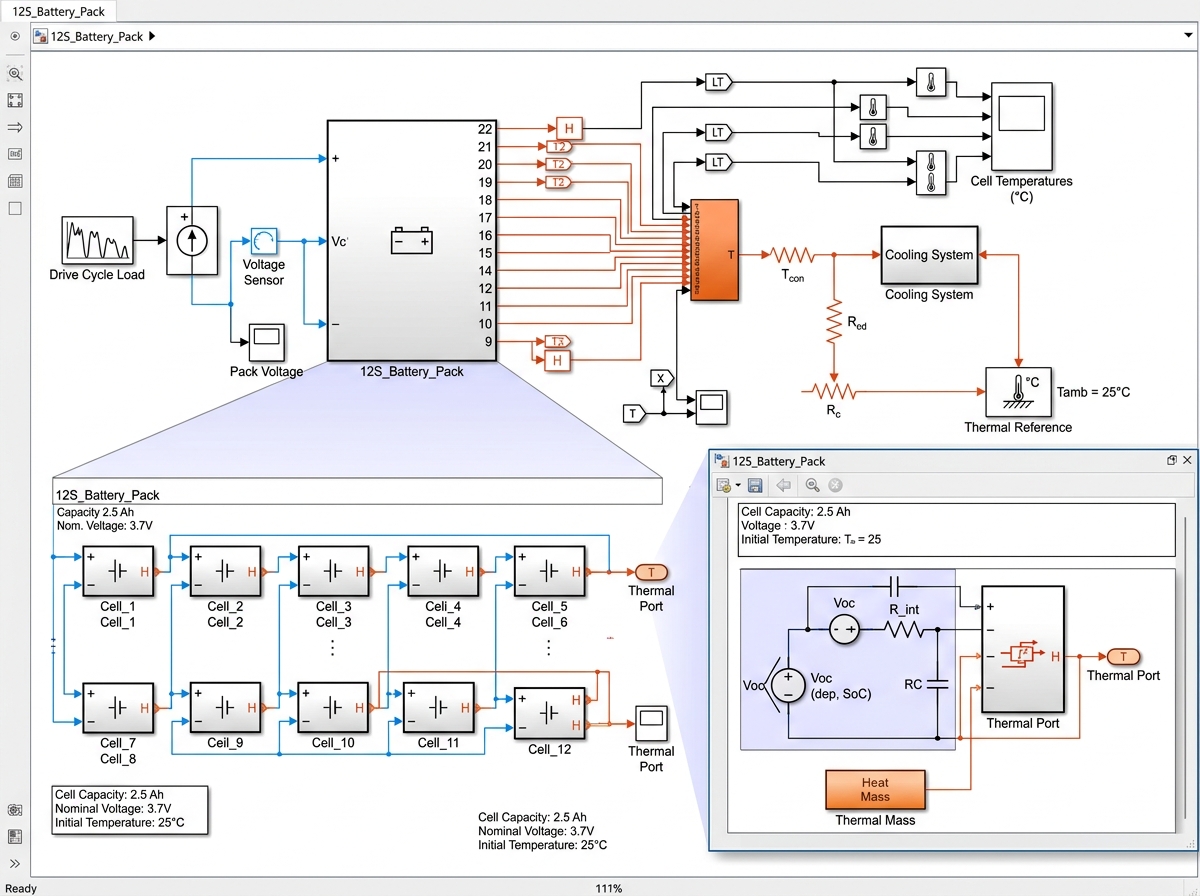
Task: Click the camera screenshot icon at palette bottom
Action: [15, 809]
